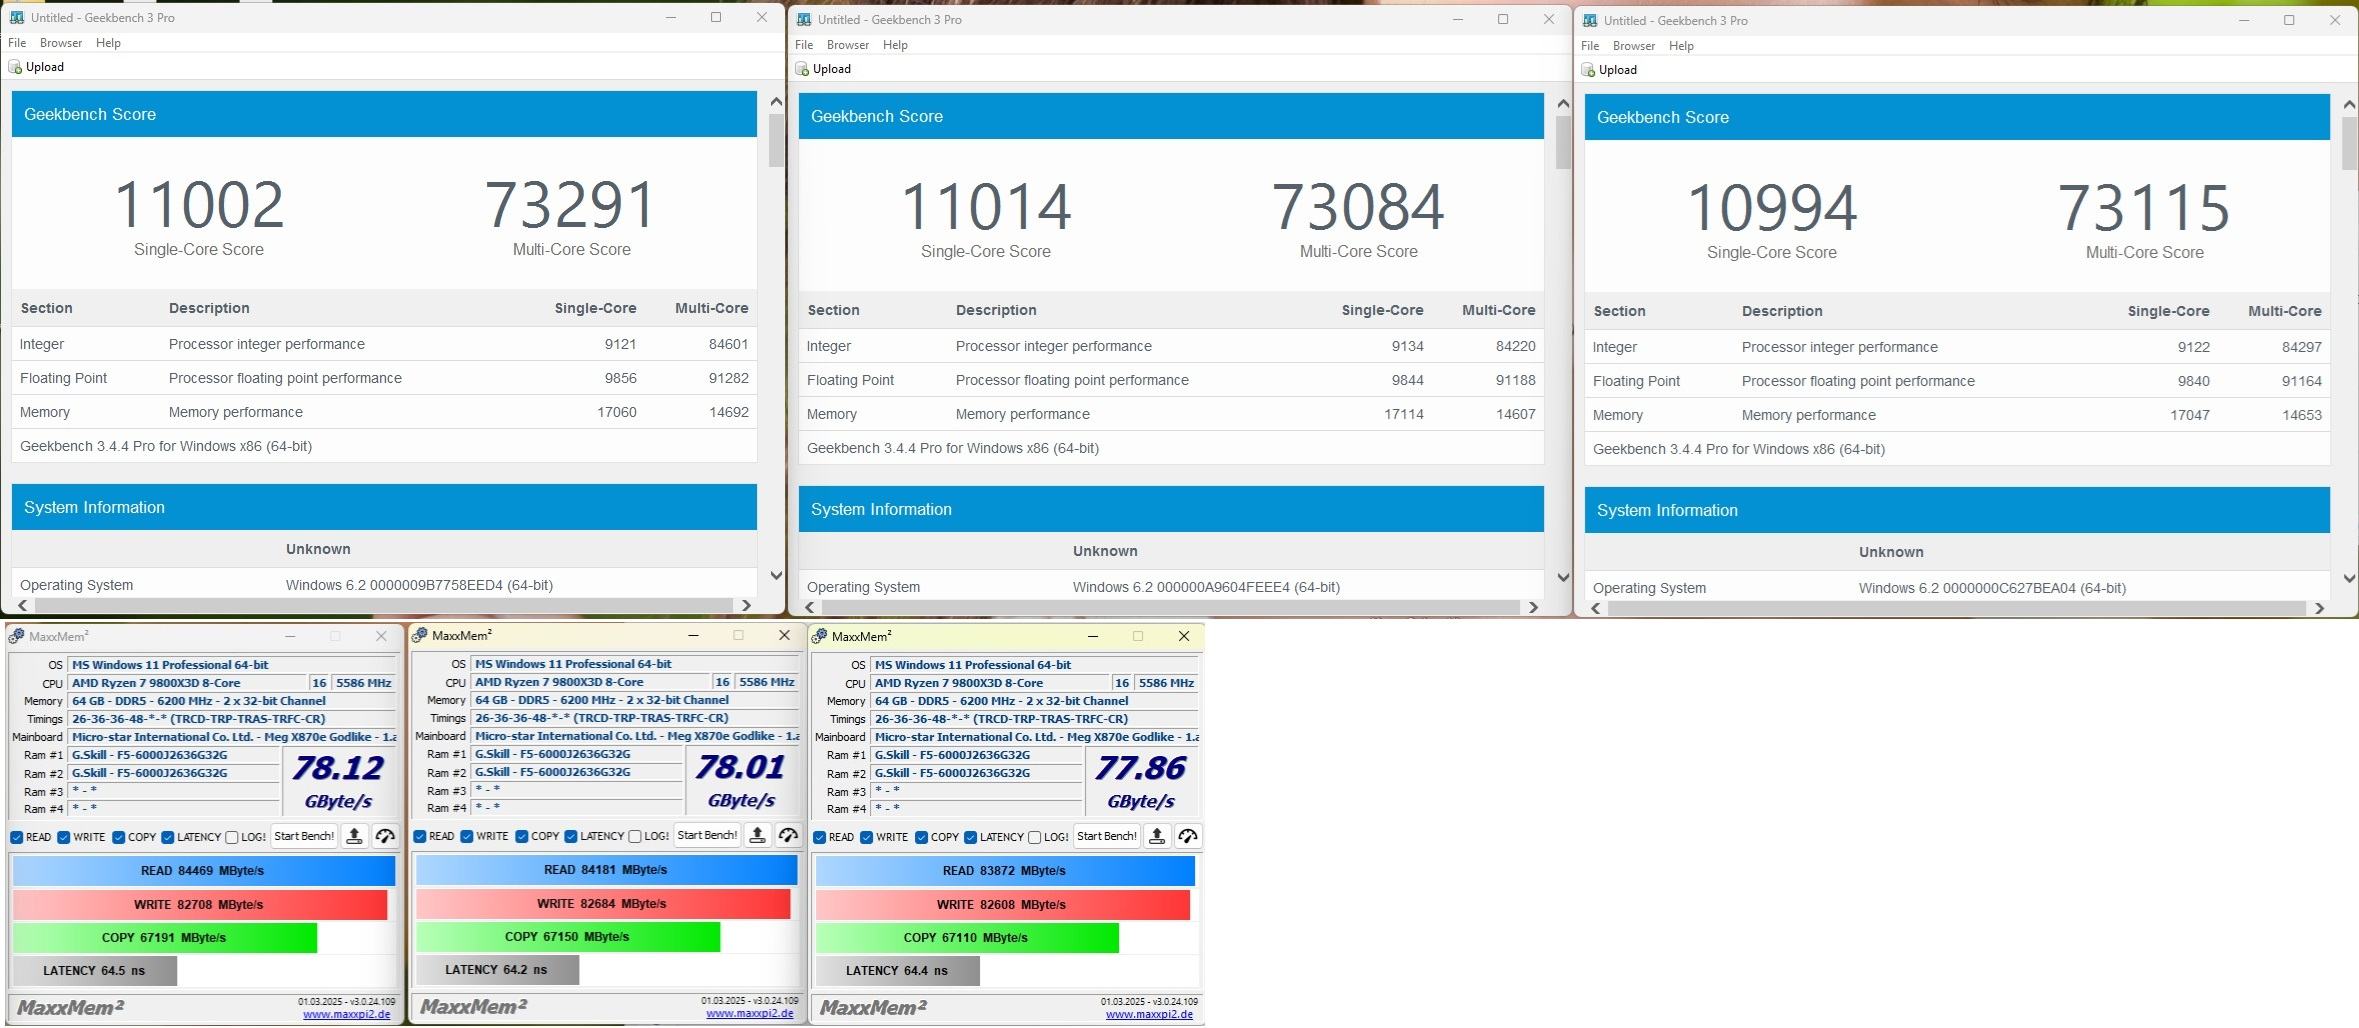Click the upload result icon in the 77.86 GByte/s MaxxMem window

[x=1157, y=836]
